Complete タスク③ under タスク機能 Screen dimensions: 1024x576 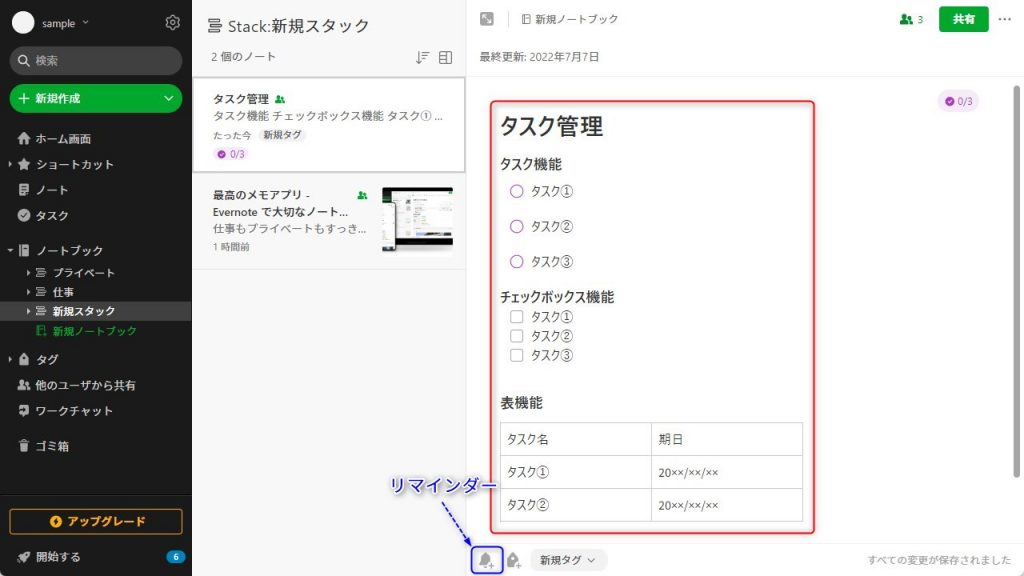pos(517,262)
